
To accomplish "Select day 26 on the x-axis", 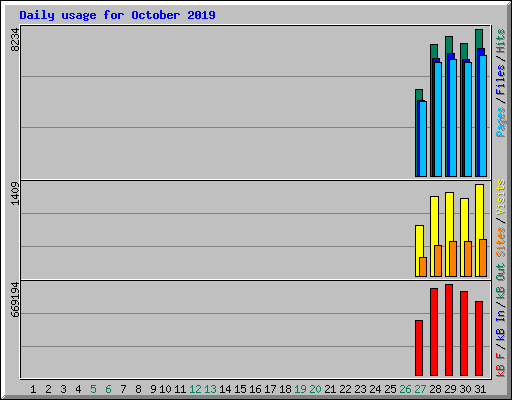I will [x=405, y=389].
